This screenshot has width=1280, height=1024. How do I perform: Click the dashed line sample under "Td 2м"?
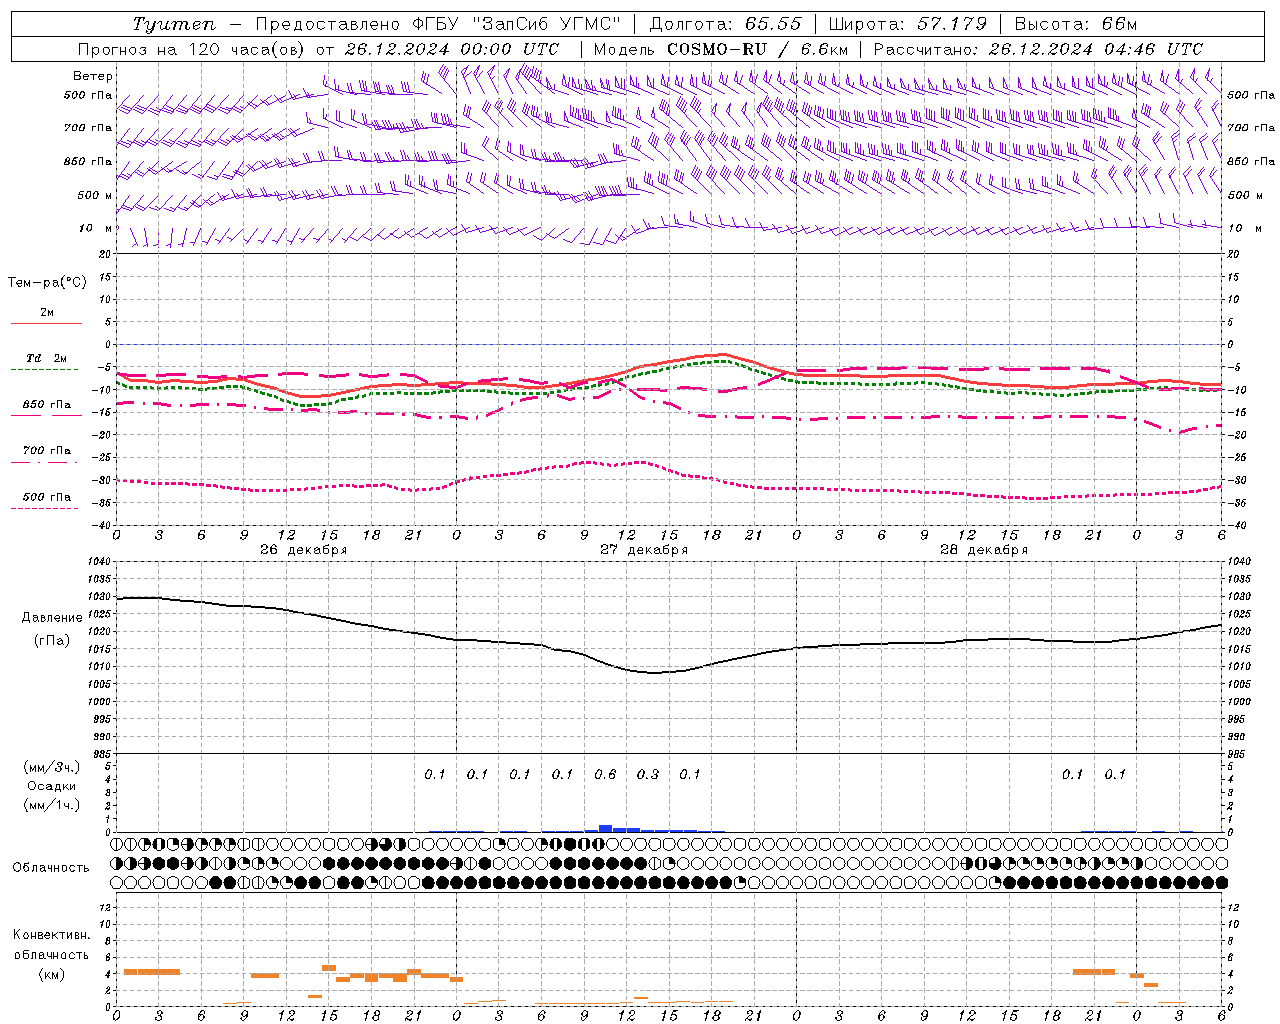(44, 369)
